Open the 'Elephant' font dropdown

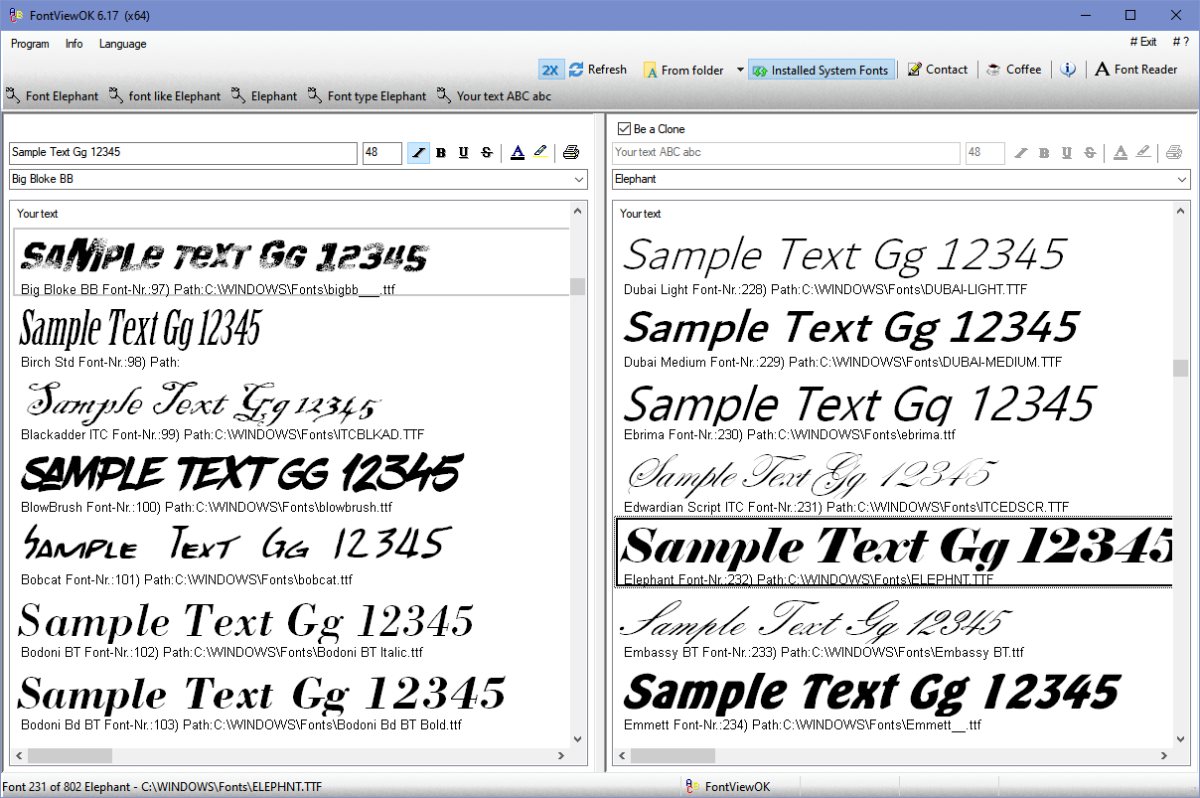coord(901,179)
